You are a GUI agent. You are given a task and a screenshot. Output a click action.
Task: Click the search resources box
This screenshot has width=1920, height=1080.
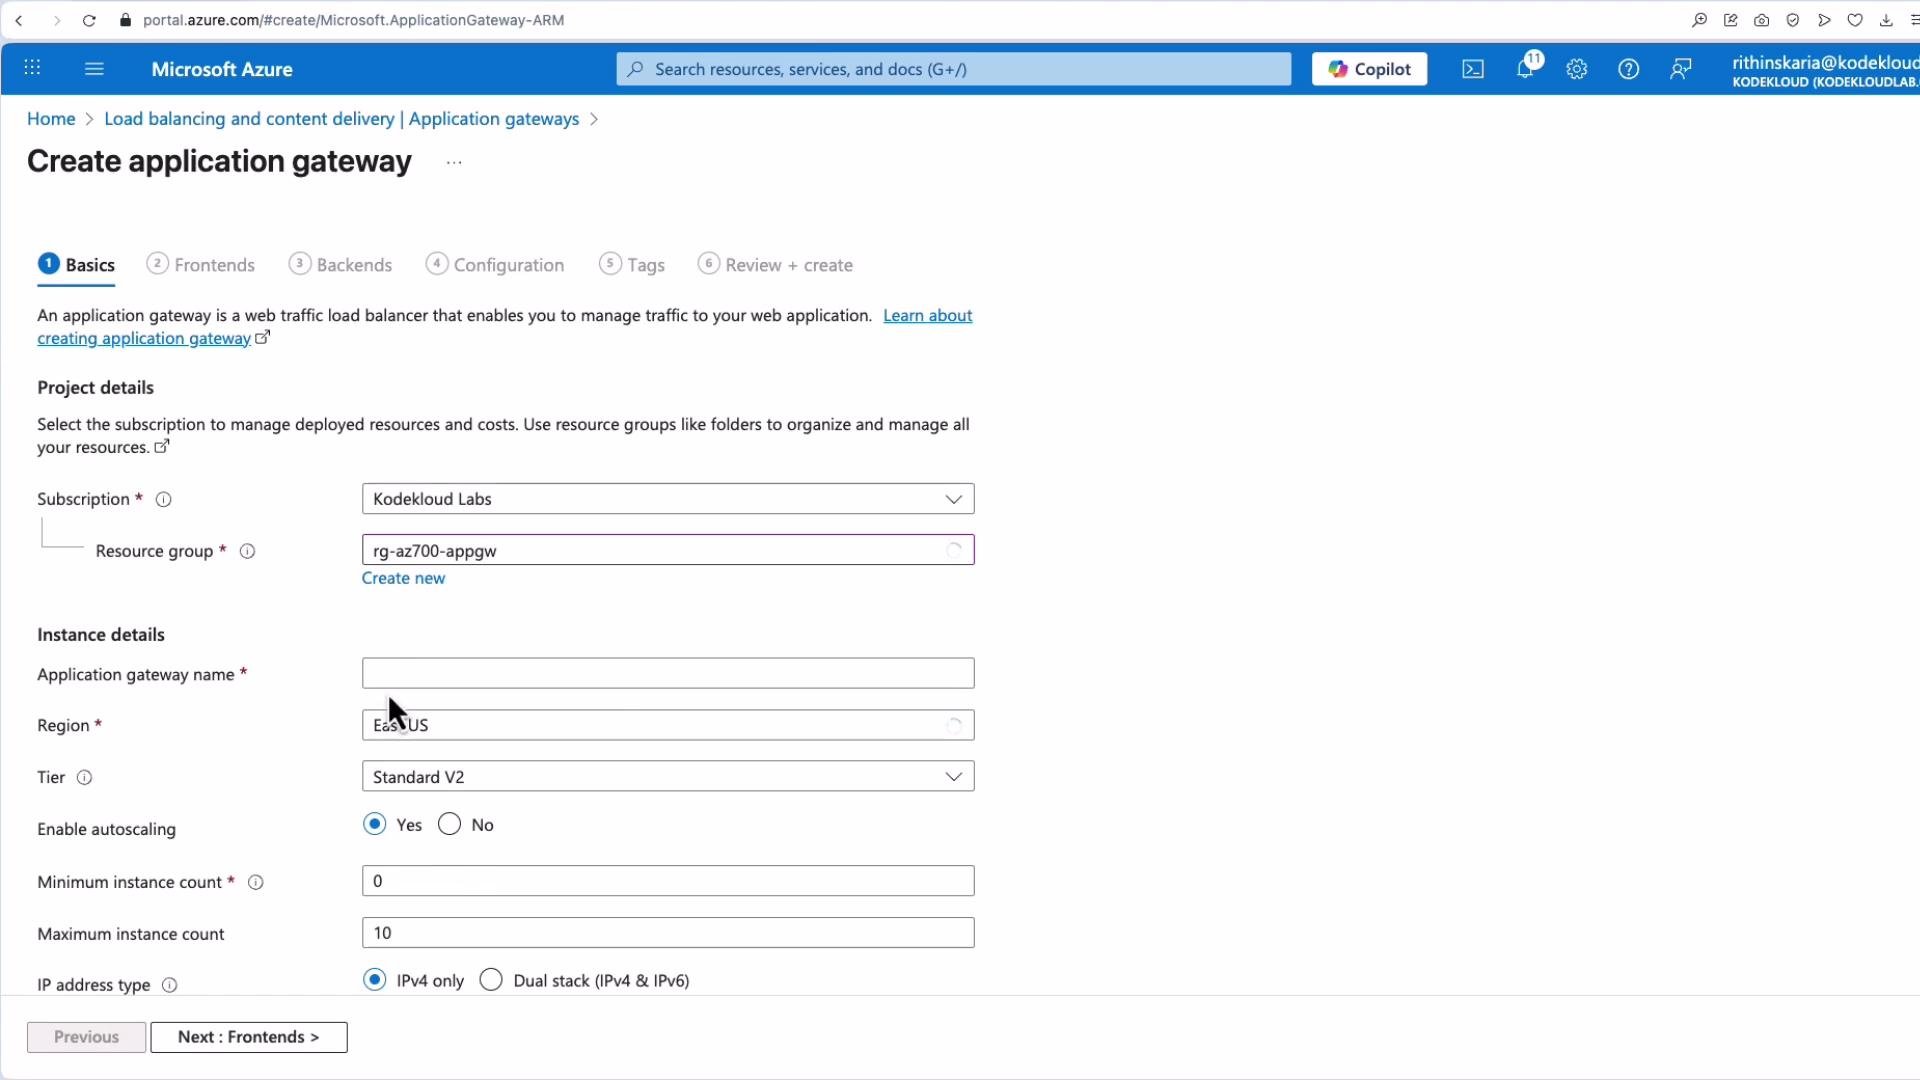(954, 69)
